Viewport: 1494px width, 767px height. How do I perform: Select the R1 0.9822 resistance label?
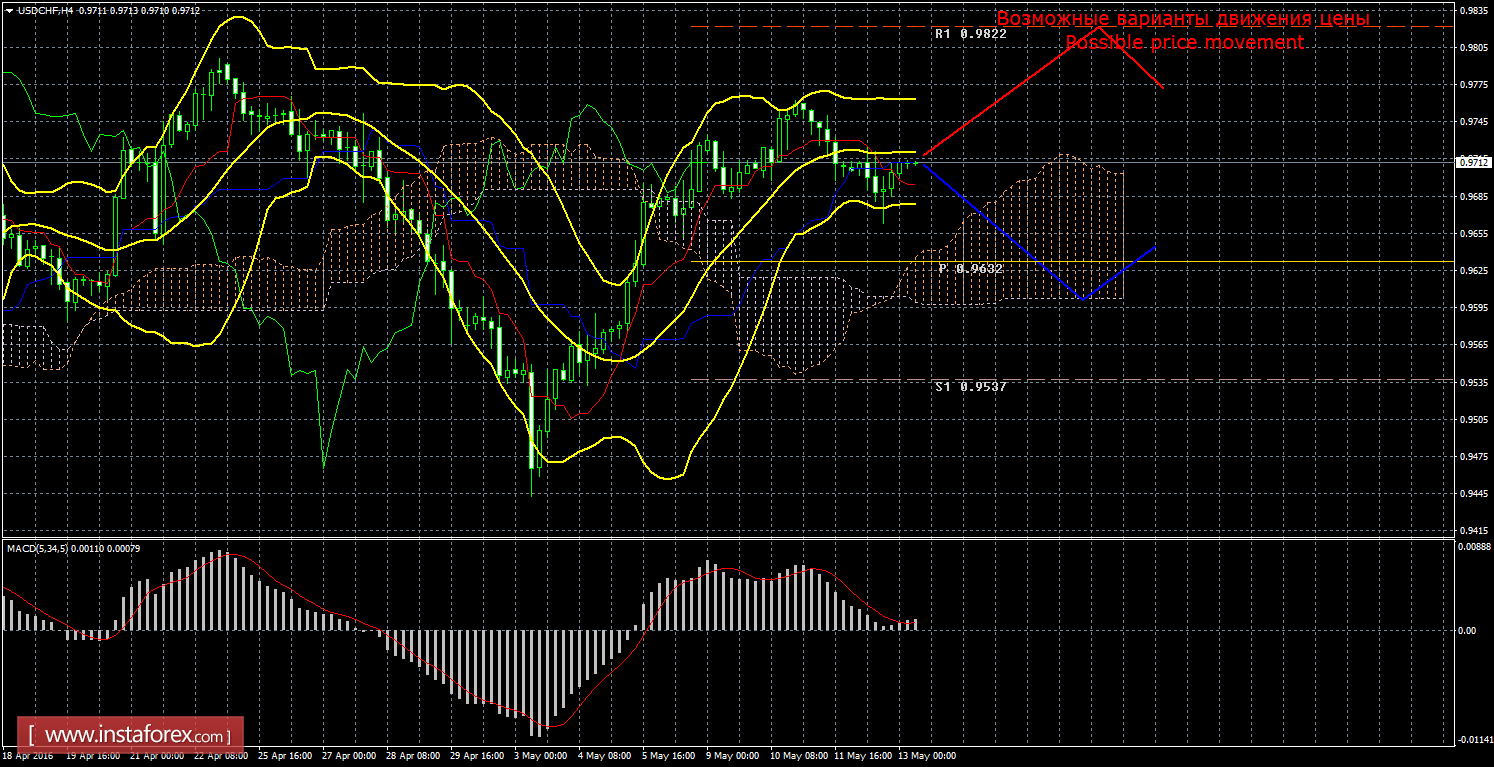[970, 34]
